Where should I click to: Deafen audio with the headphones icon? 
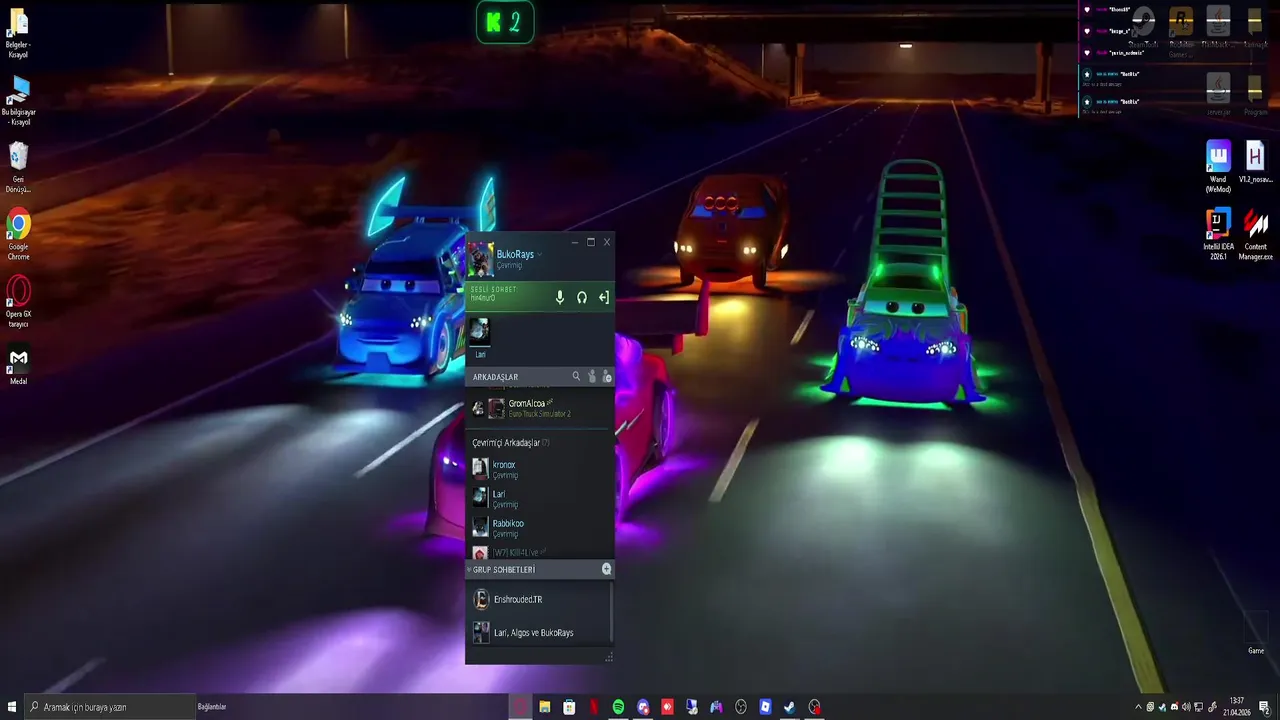pyautogui.click(x=582, y=297)
